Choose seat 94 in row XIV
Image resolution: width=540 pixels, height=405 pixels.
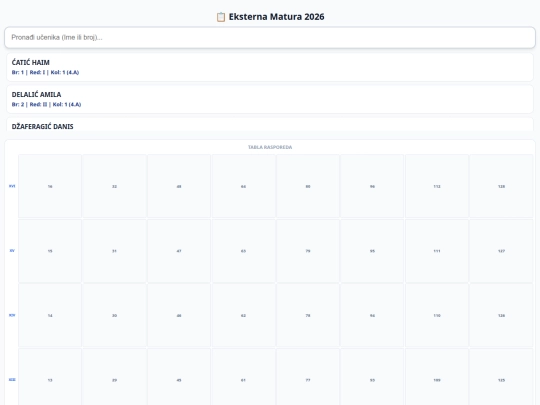coord(372,315)
